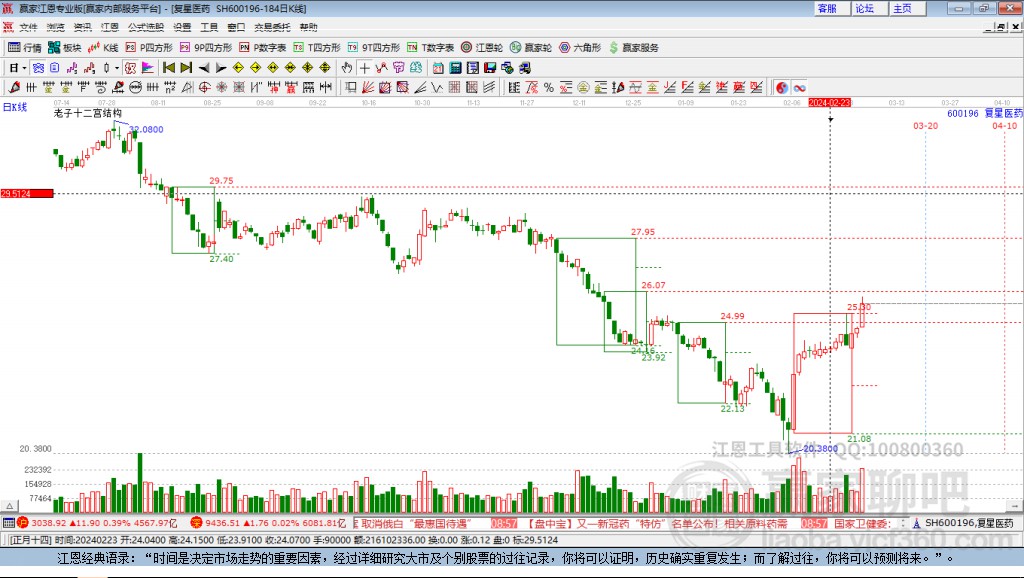
Task: Open the T数字表 tool
Action: coord(430,48)
